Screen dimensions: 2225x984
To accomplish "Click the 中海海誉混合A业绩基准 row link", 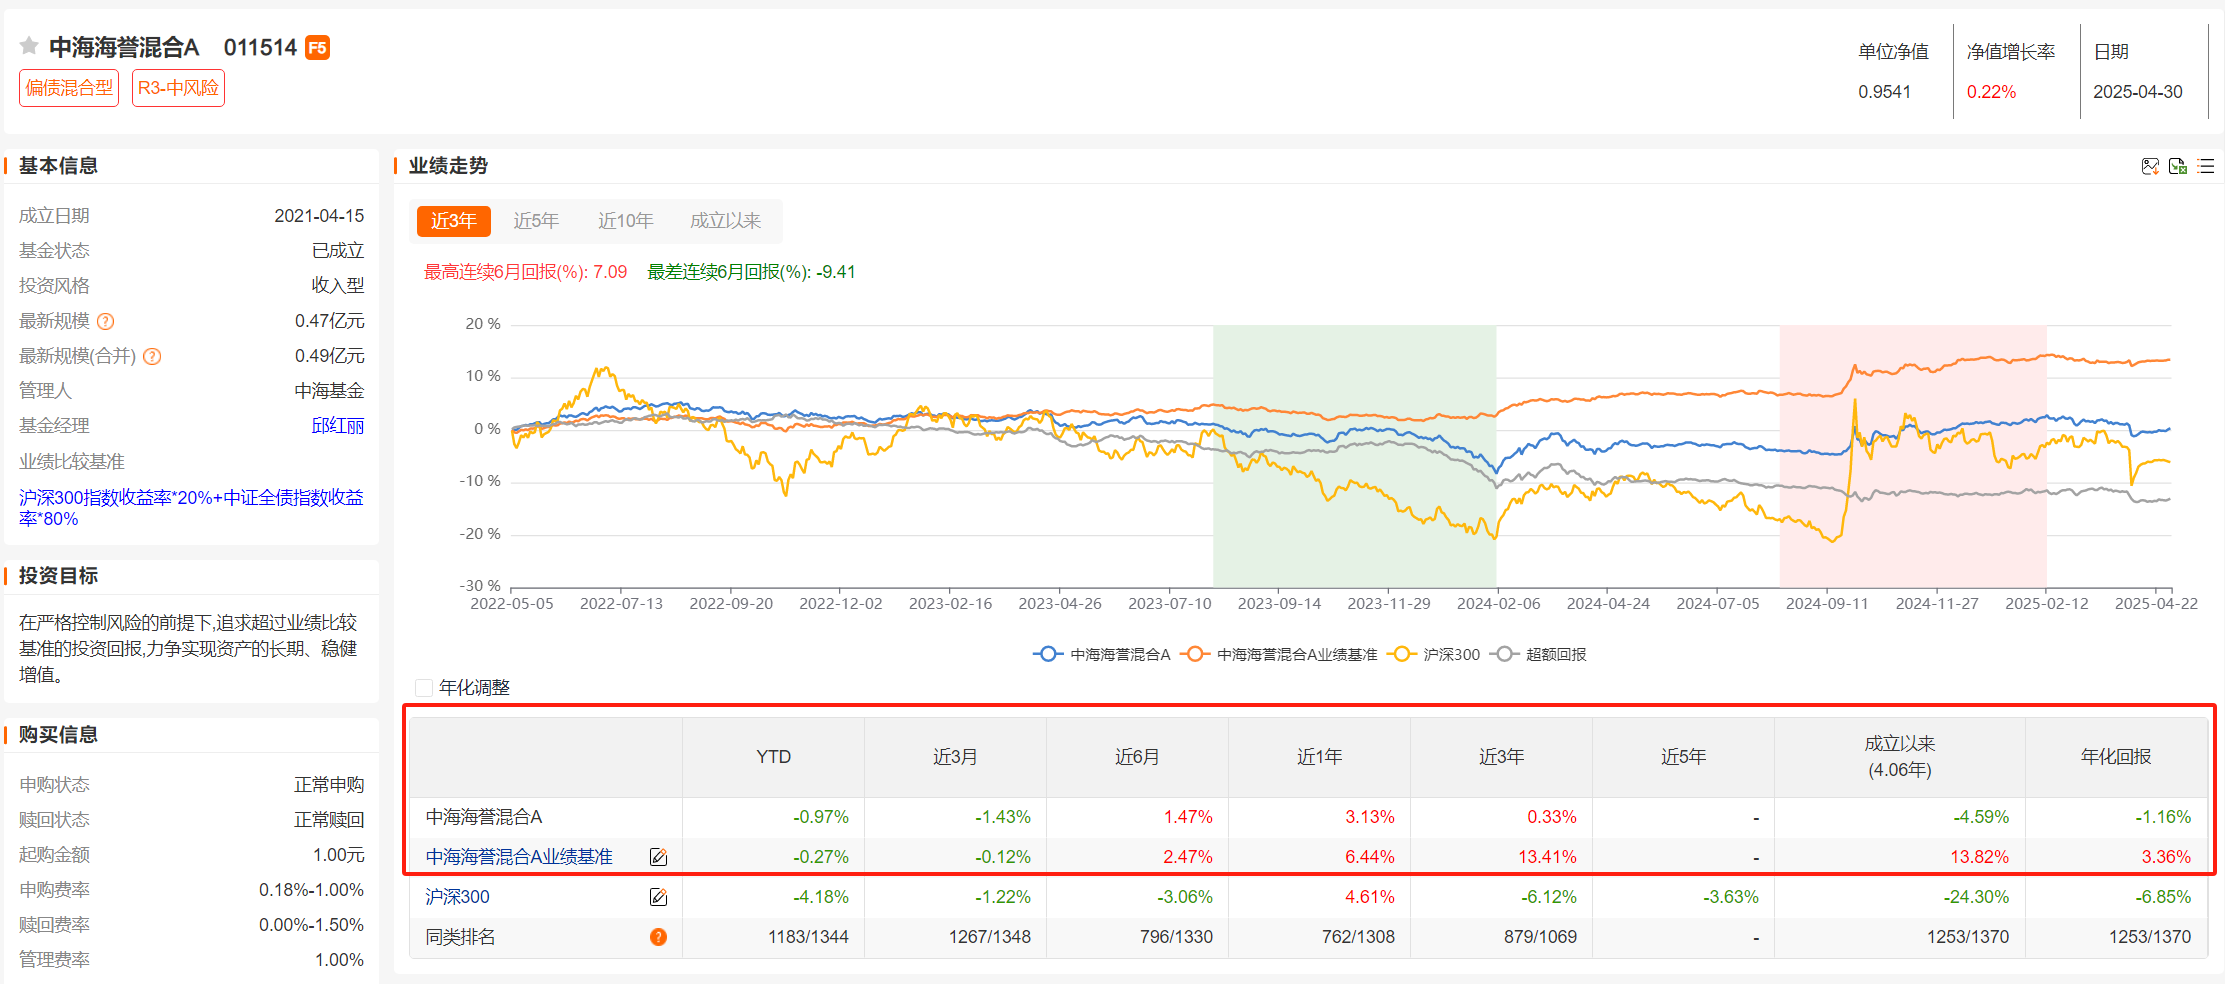I will pyautogui.click(x=519, y=857).
